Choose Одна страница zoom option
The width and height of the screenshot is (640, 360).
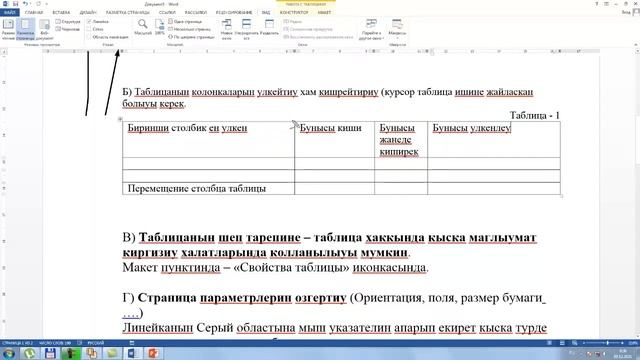(185, 22)
